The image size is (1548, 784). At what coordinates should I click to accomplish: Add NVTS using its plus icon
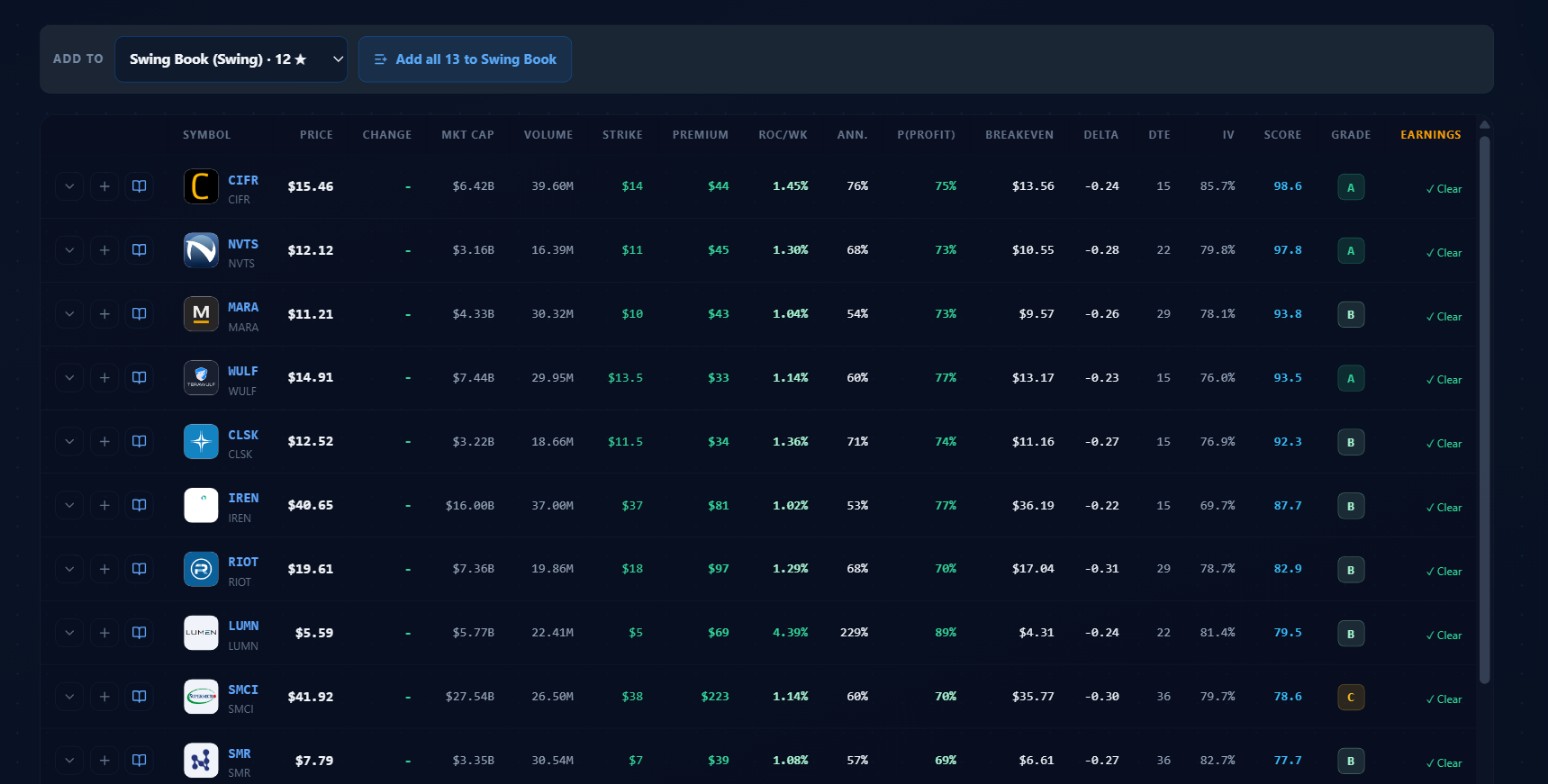tap(104, 250)
